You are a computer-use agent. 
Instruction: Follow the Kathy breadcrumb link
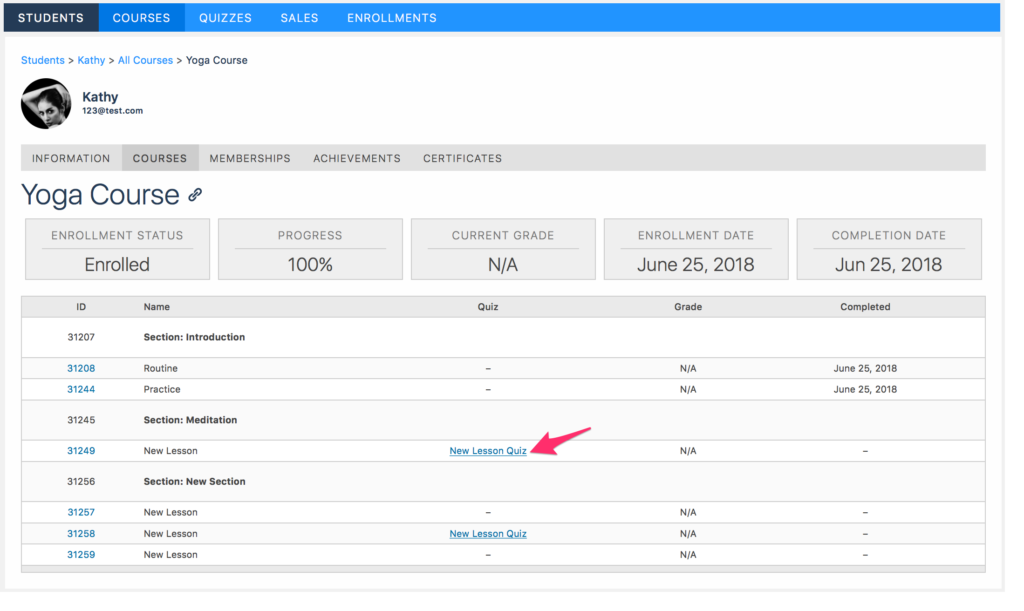point(91,60)
